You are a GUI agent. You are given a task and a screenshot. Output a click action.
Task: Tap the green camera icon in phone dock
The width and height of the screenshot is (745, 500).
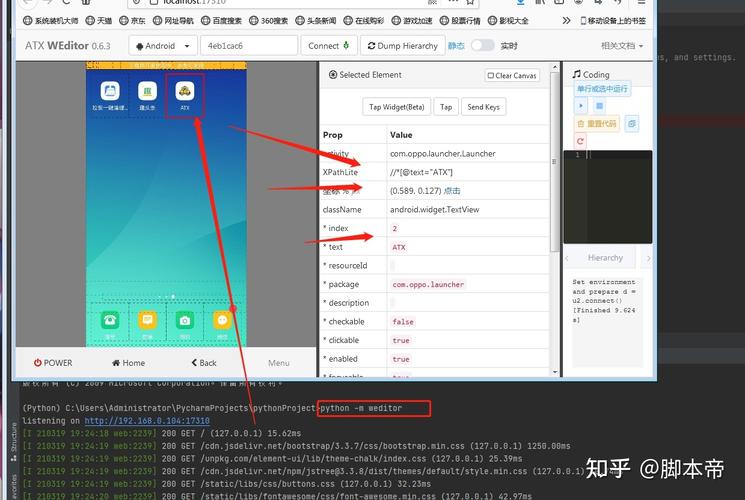point(185,320)
